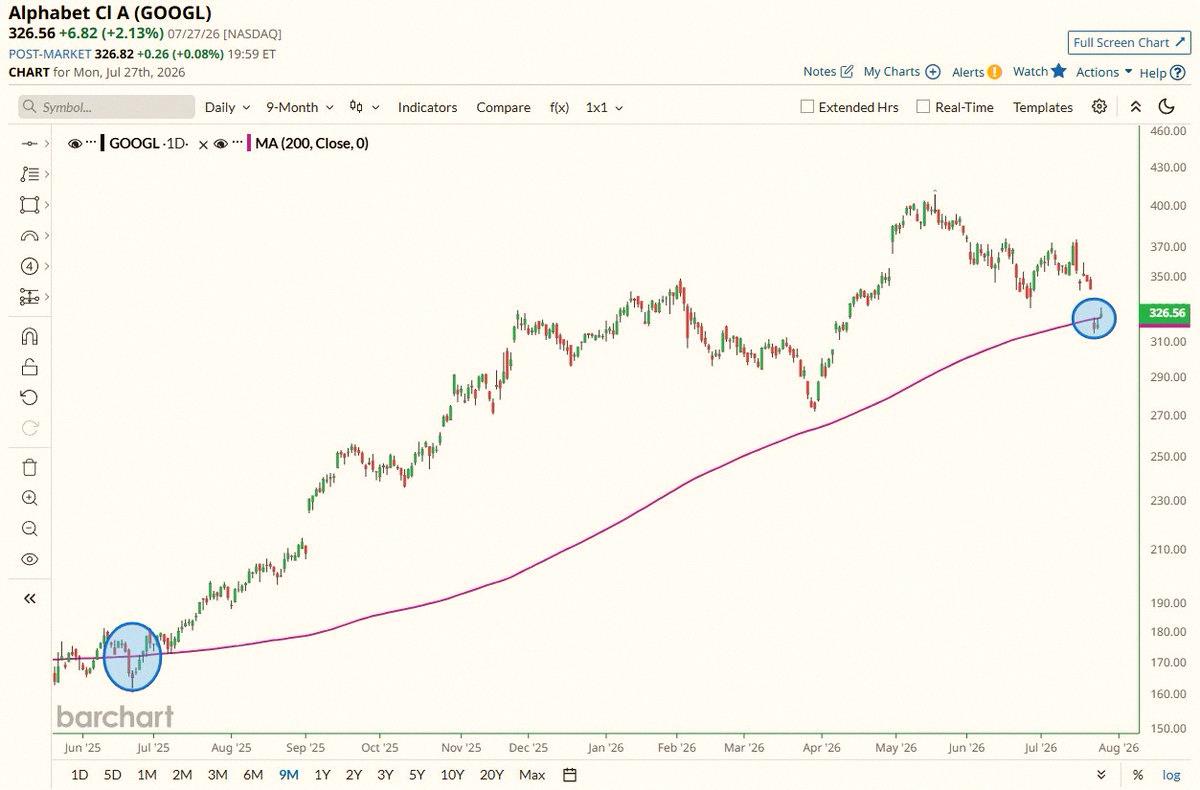Open chart settings gear

click(x=1099, y=107)
